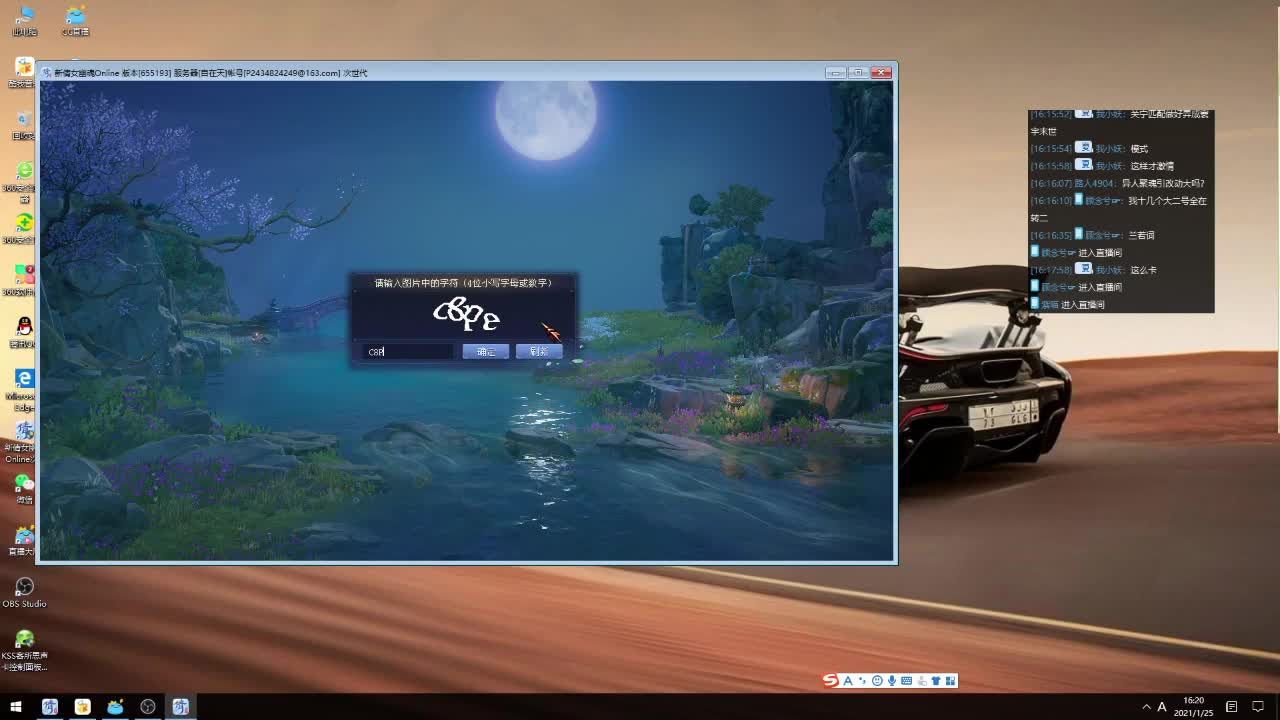
Task: Click the 确定 confirm button in captcha dialog
Action: 486,351
